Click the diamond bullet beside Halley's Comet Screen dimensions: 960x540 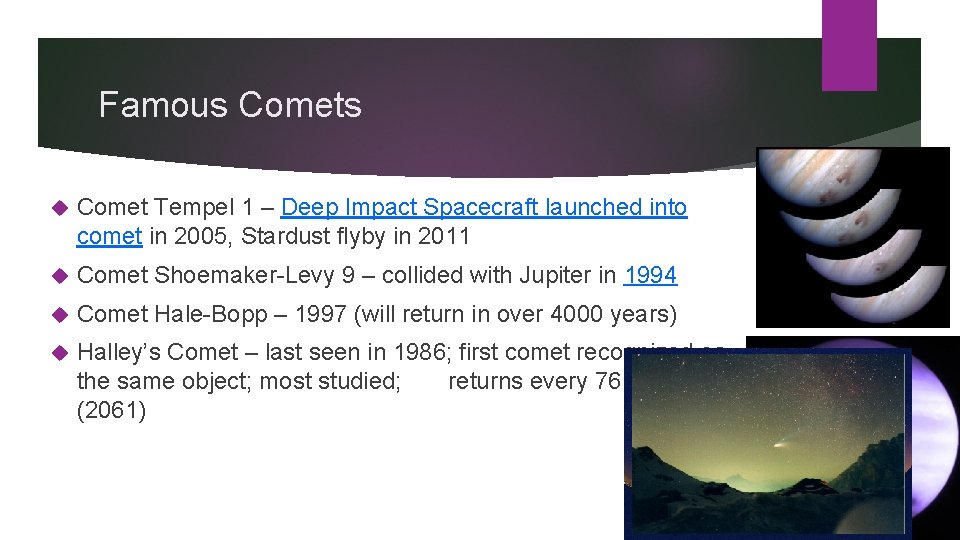tap(60, 353)
